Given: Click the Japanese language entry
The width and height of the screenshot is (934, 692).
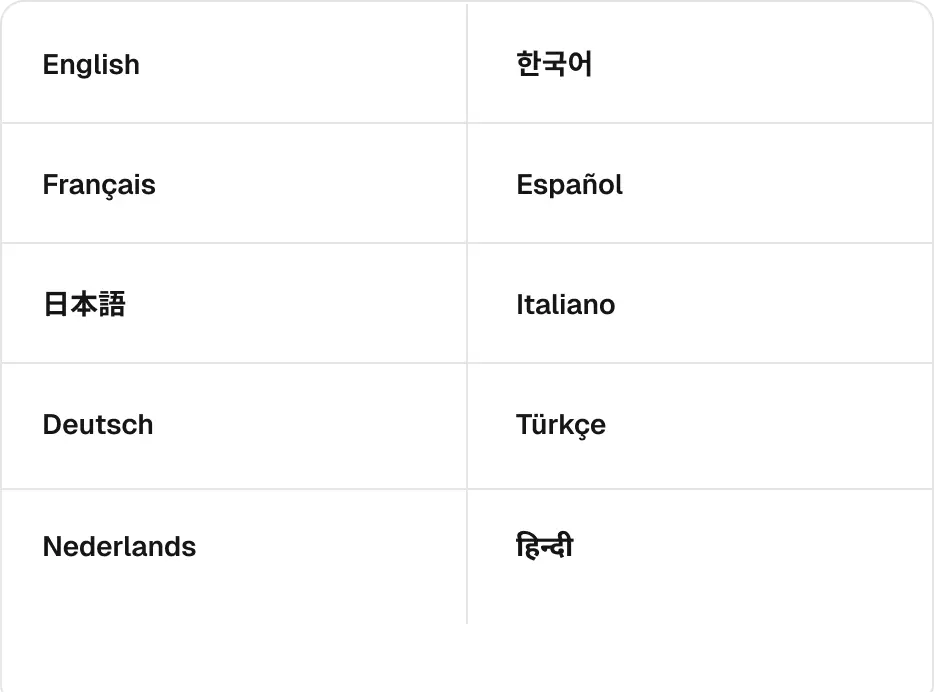Looking at the screenshot, I should pyautogui.click(x=84, y=304).
